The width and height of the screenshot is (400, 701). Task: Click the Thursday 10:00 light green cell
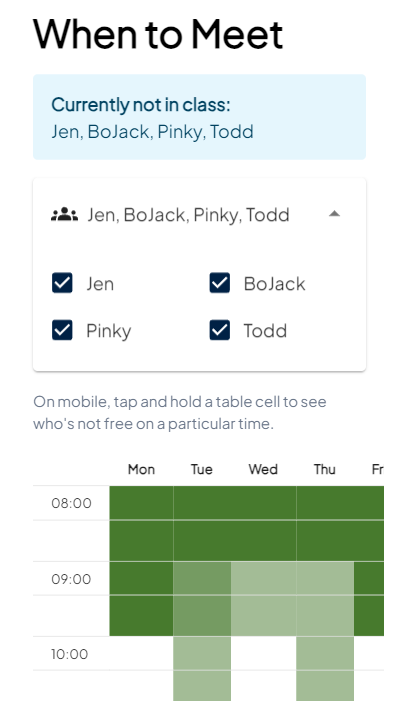click(x=325, y=653)
